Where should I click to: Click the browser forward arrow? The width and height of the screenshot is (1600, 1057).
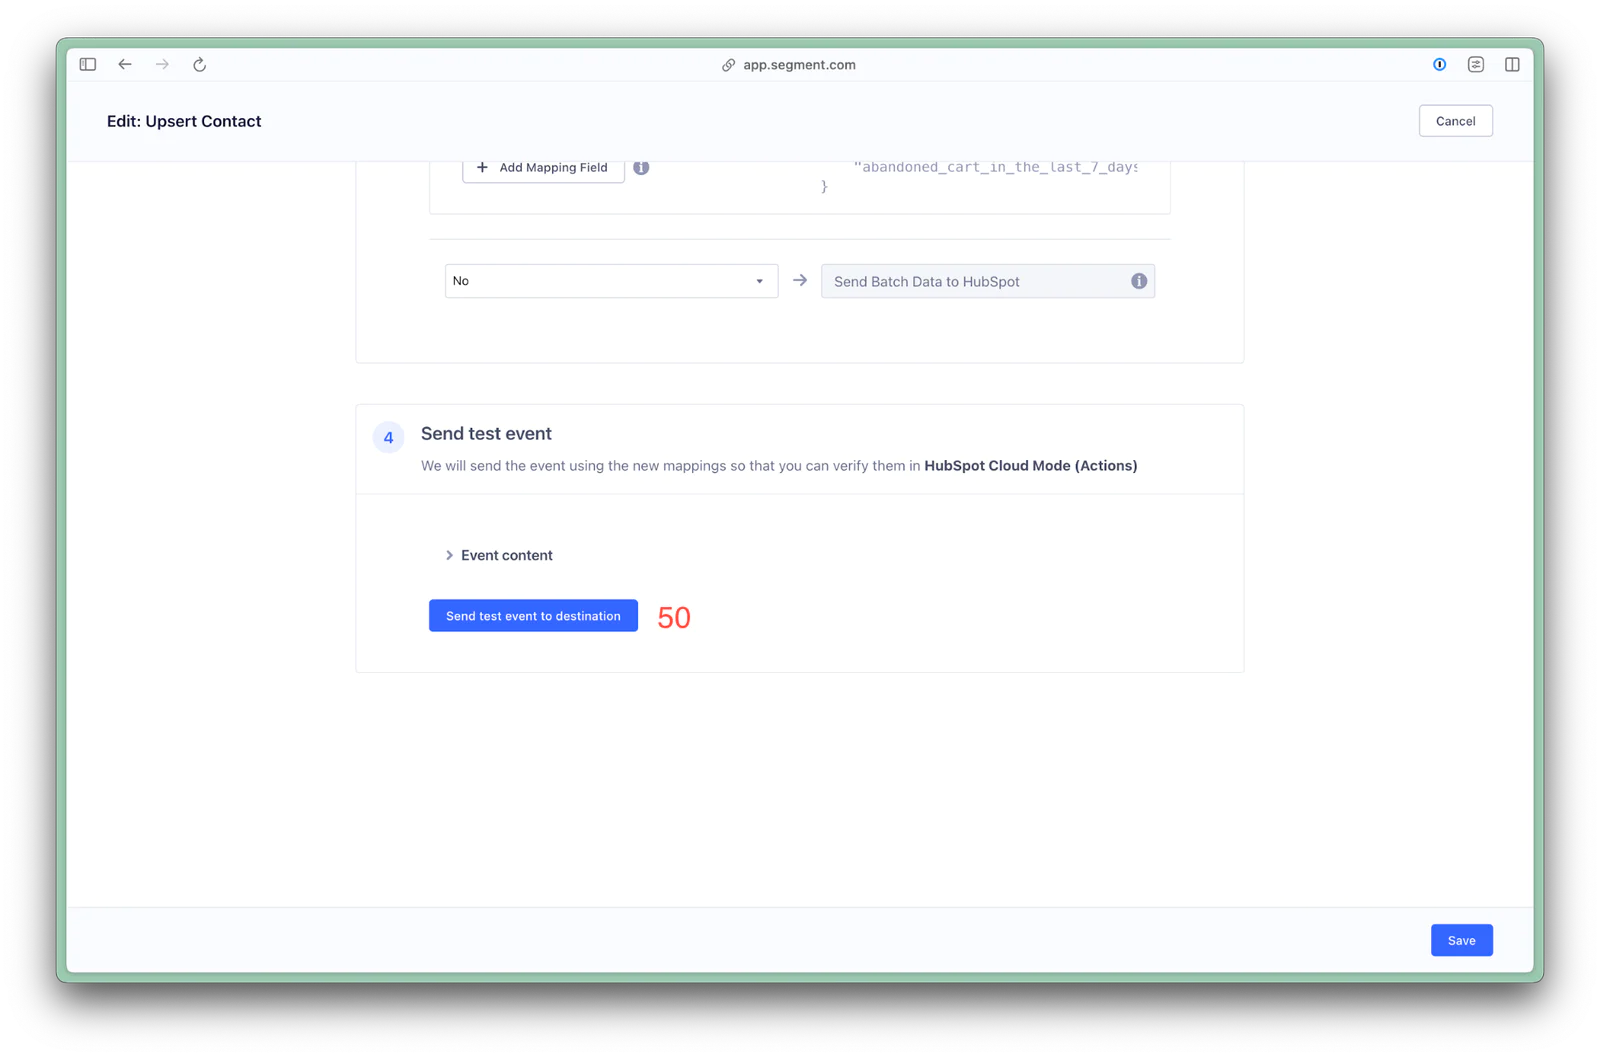point(162,65)
